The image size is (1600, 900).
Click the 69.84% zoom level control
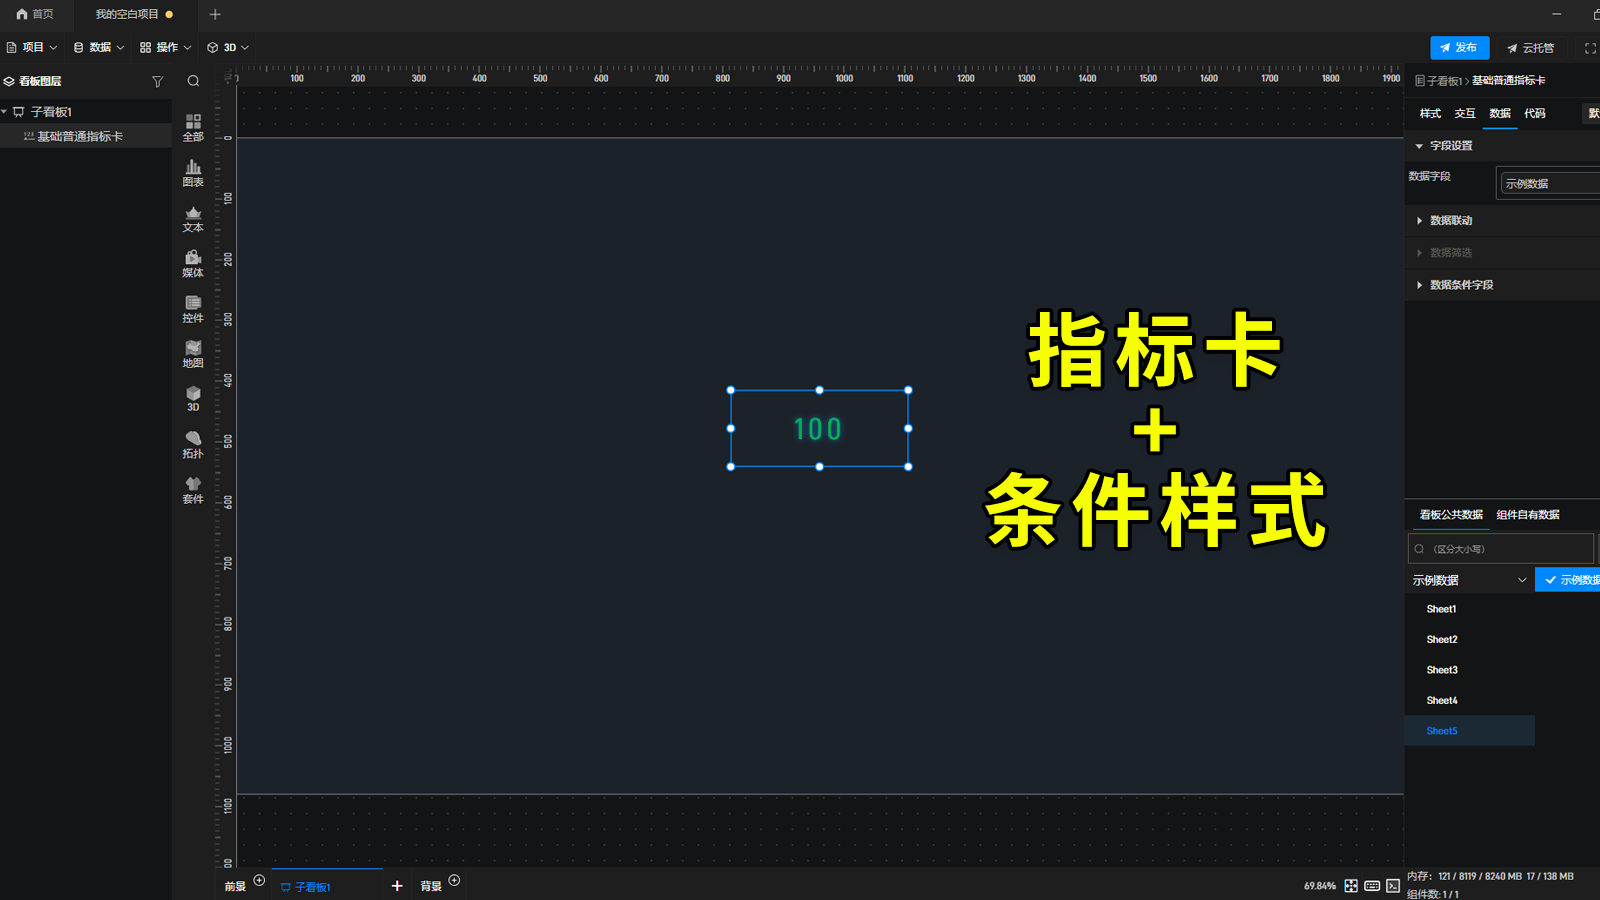1320,885
